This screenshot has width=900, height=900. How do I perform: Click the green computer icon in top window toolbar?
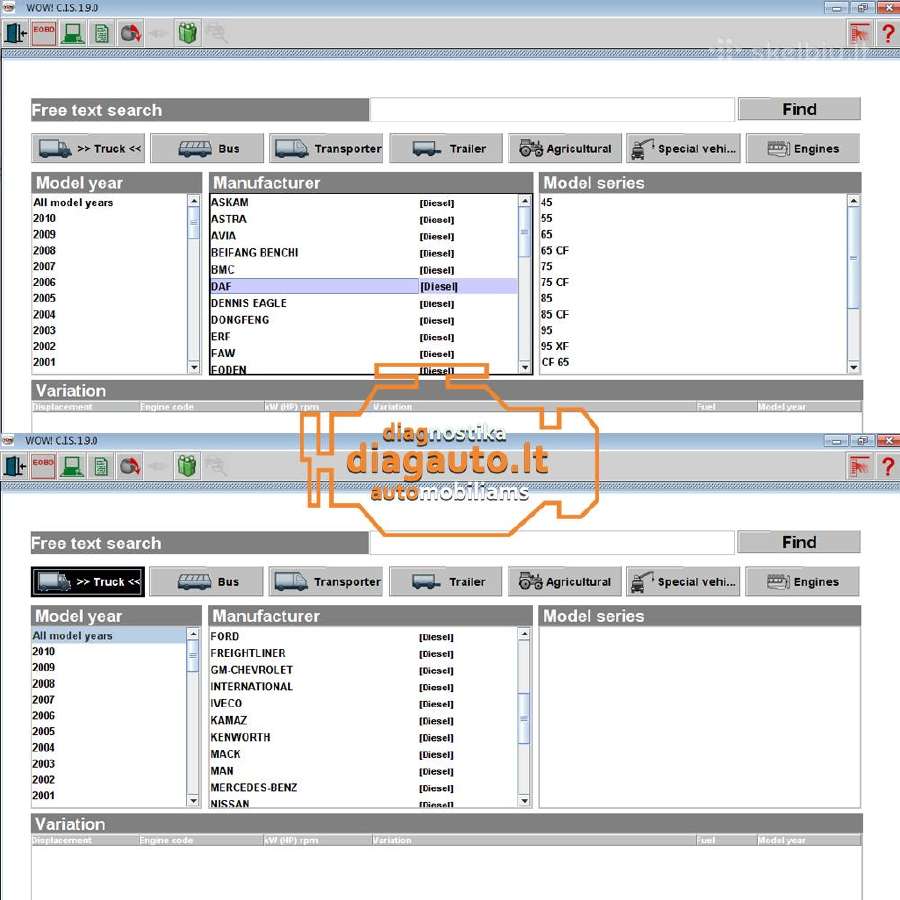pos(73,33)
